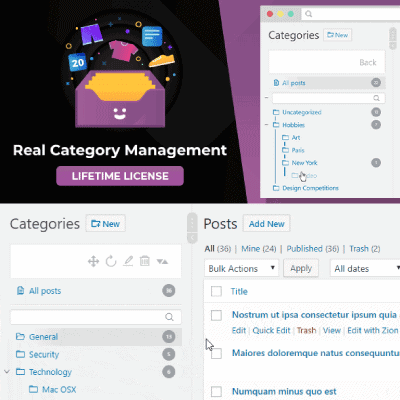Click the General category count badge
The height and width of the screenshot is (400, 400).
click(x=169, y=337)
